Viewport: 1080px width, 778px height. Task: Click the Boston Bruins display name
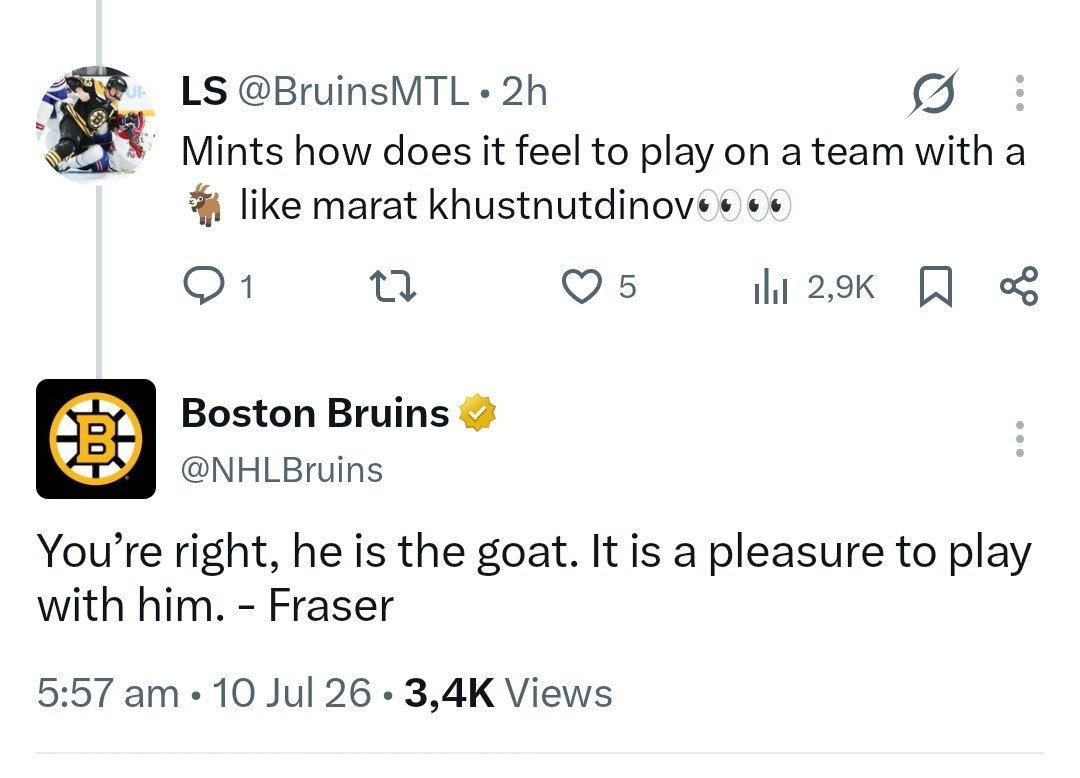[315, 413]
